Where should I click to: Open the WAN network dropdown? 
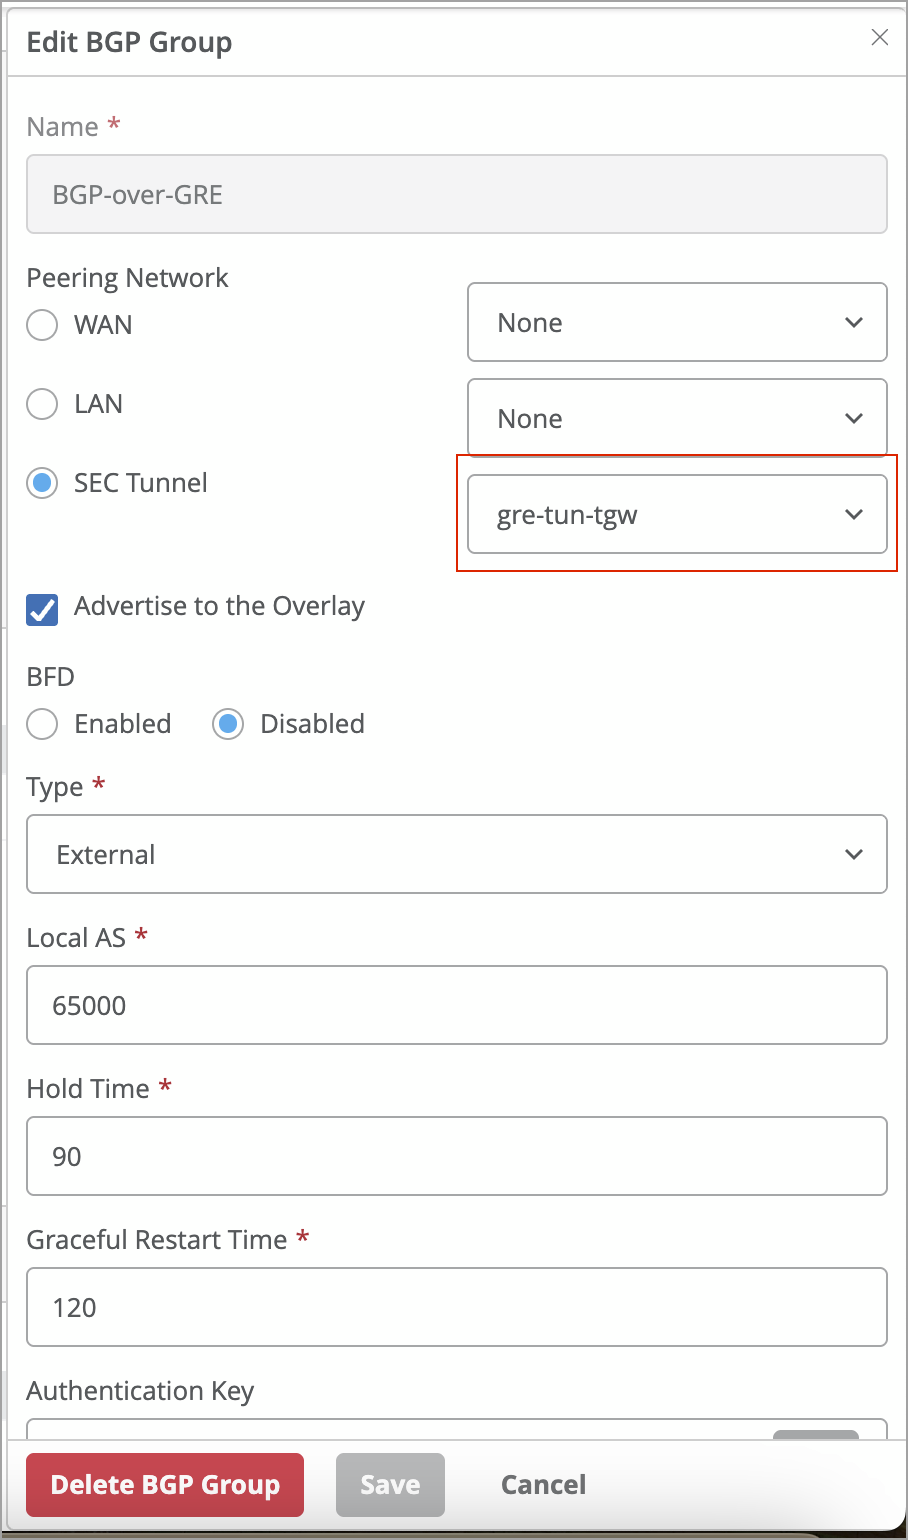click(677, 323)
